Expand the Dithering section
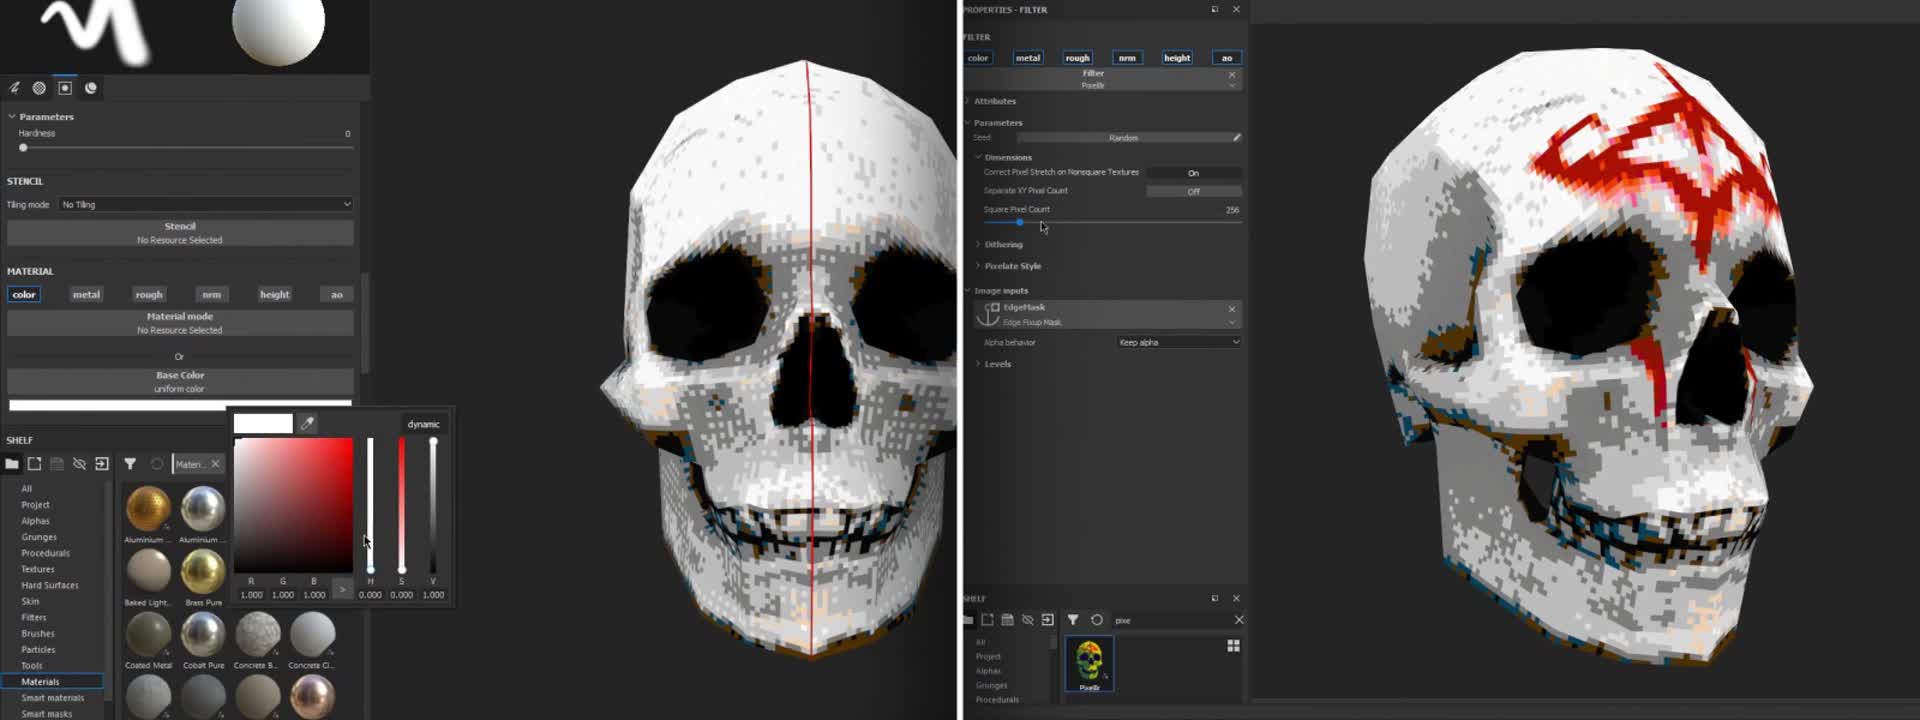This screenshot has height=720, width=1920. click(1003, 245)
